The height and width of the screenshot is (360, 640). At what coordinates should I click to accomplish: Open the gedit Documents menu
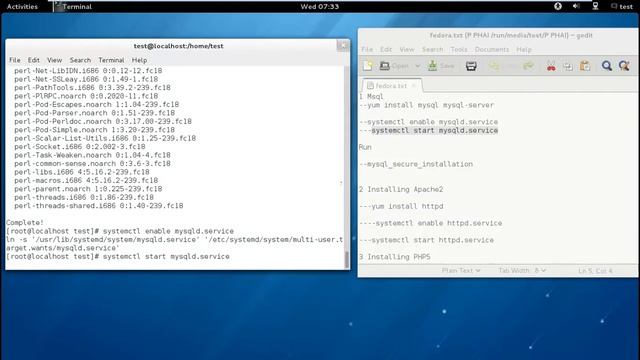492,49
